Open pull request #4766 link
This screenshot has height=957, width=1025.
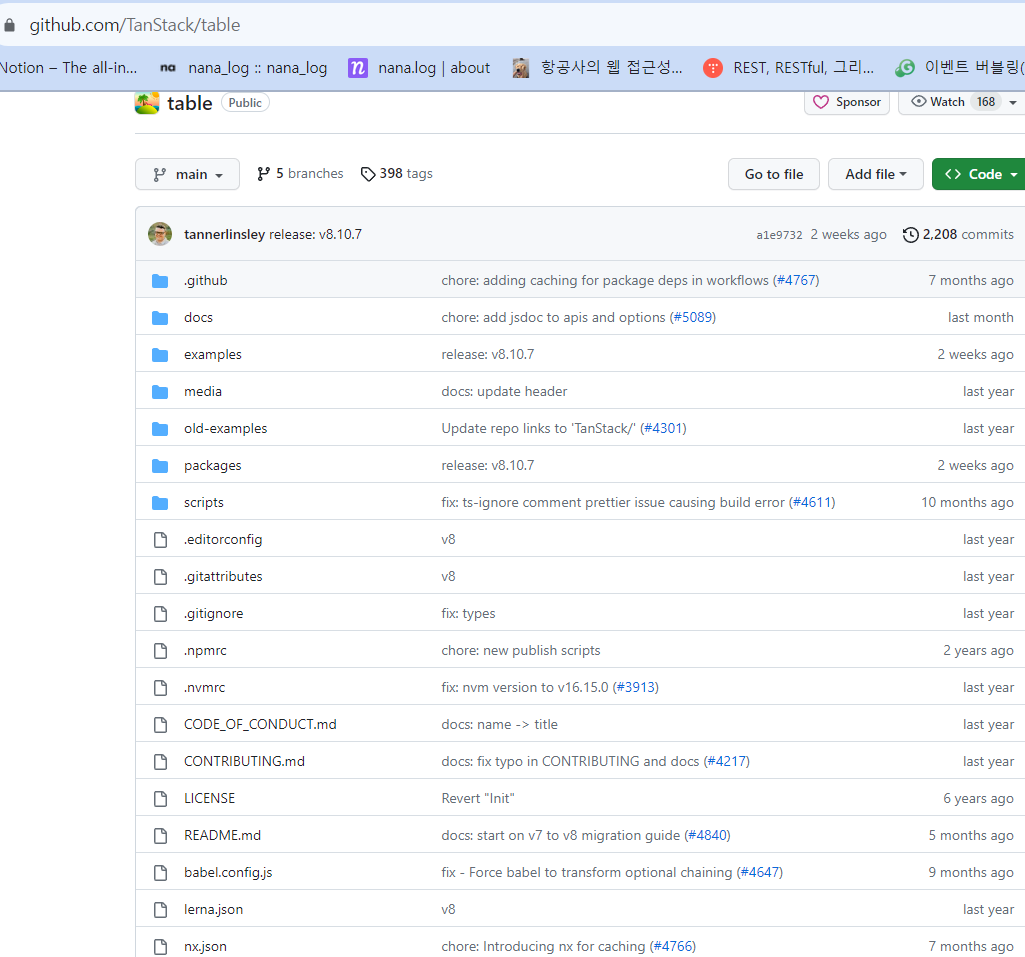coord(673,947)
